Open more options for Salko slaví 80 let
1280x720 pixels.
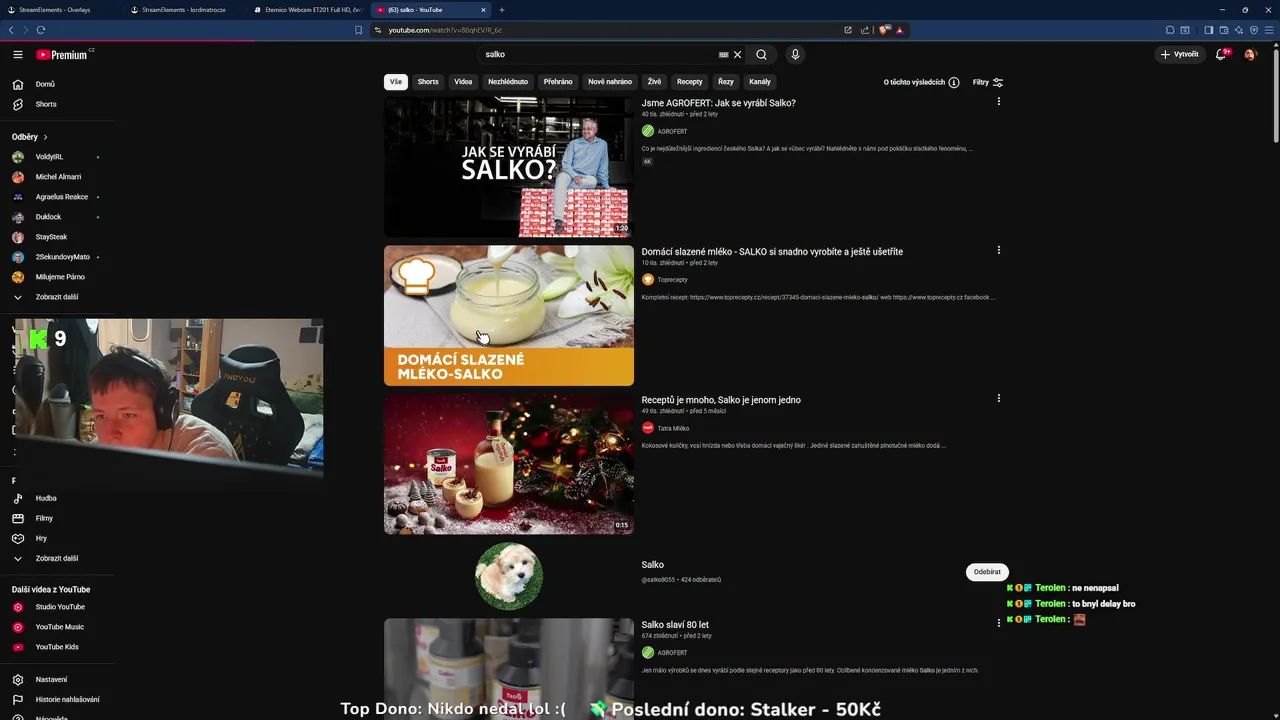[998, 623]
